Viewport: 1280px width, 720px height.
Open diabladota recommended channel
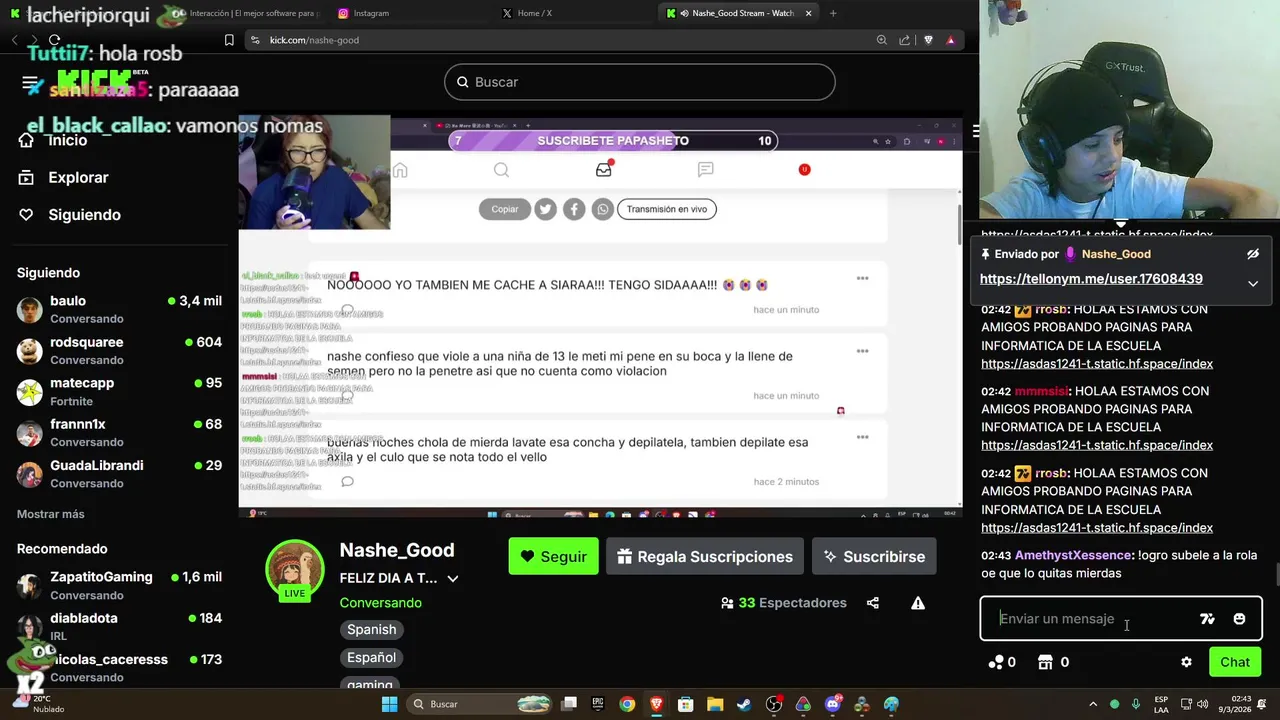(x=119, y=626)
